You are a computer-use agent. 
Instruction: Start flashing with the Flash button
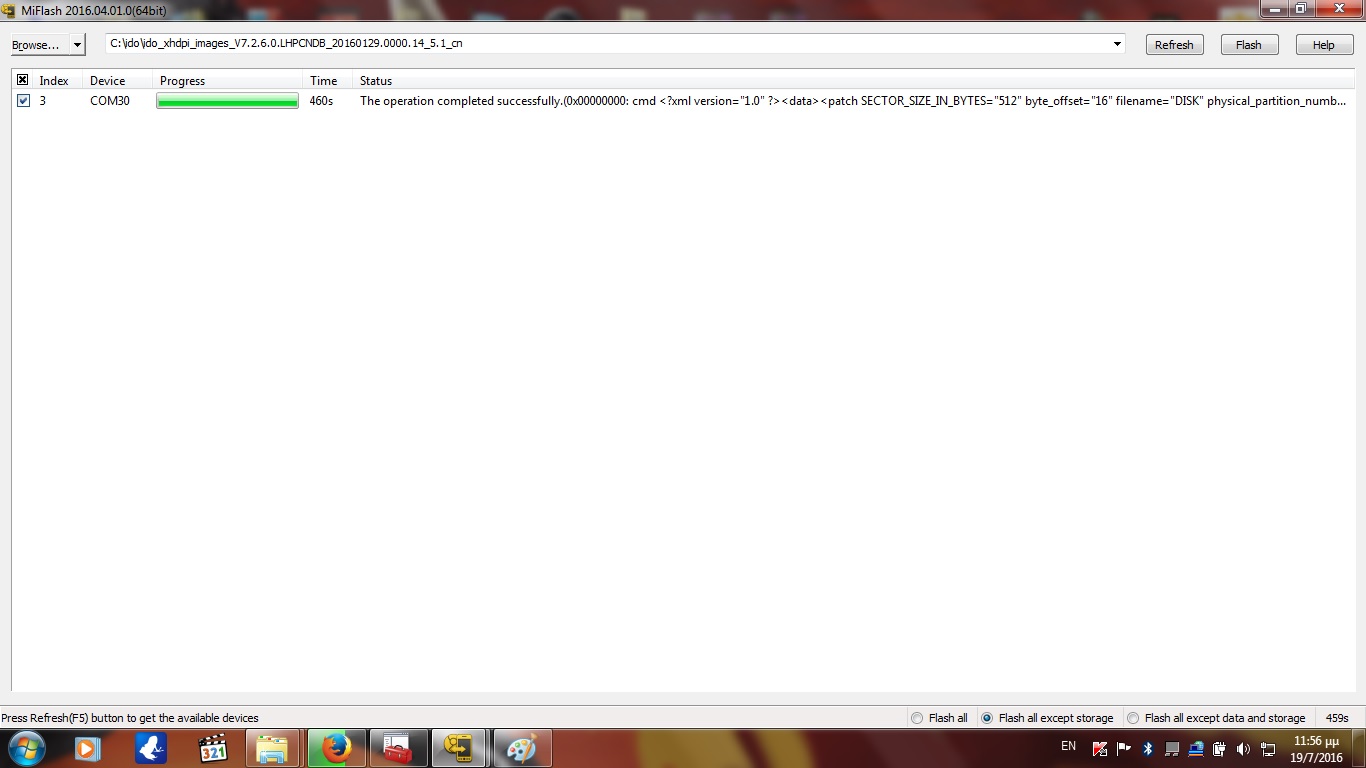click(x=1249, y=45)
